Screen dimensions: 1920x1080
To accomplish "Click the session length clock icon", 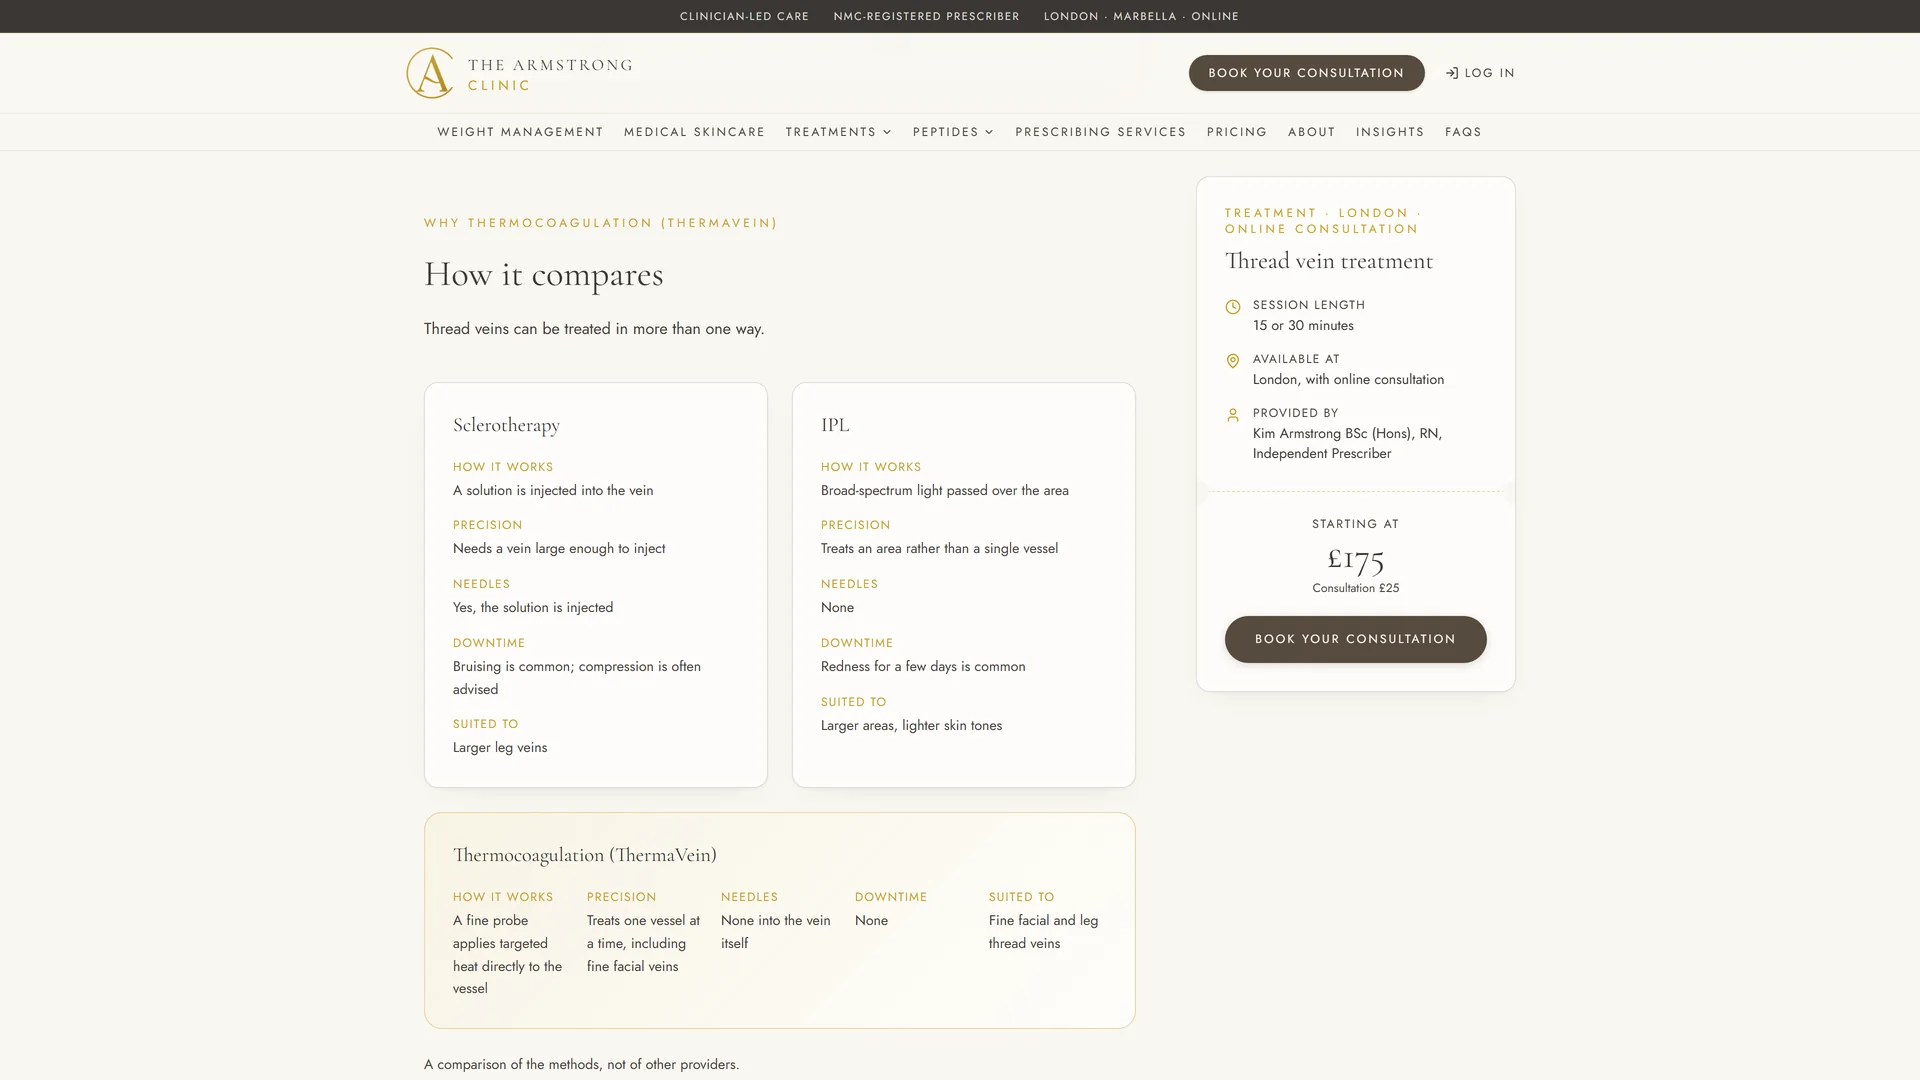I will [x=1233, y=307].
